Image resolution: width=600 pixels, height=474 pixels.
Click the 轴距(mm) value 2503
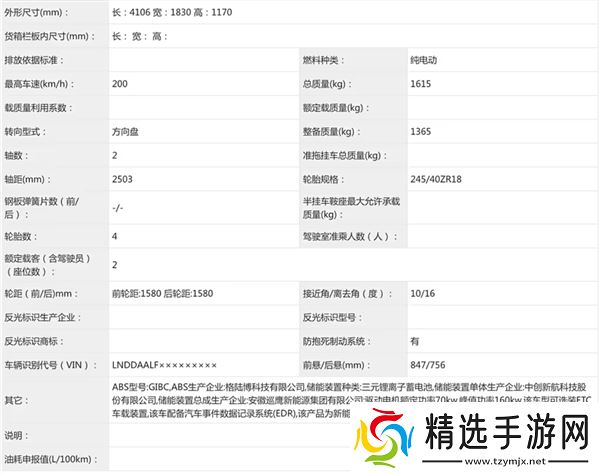[x=123, y=180]
